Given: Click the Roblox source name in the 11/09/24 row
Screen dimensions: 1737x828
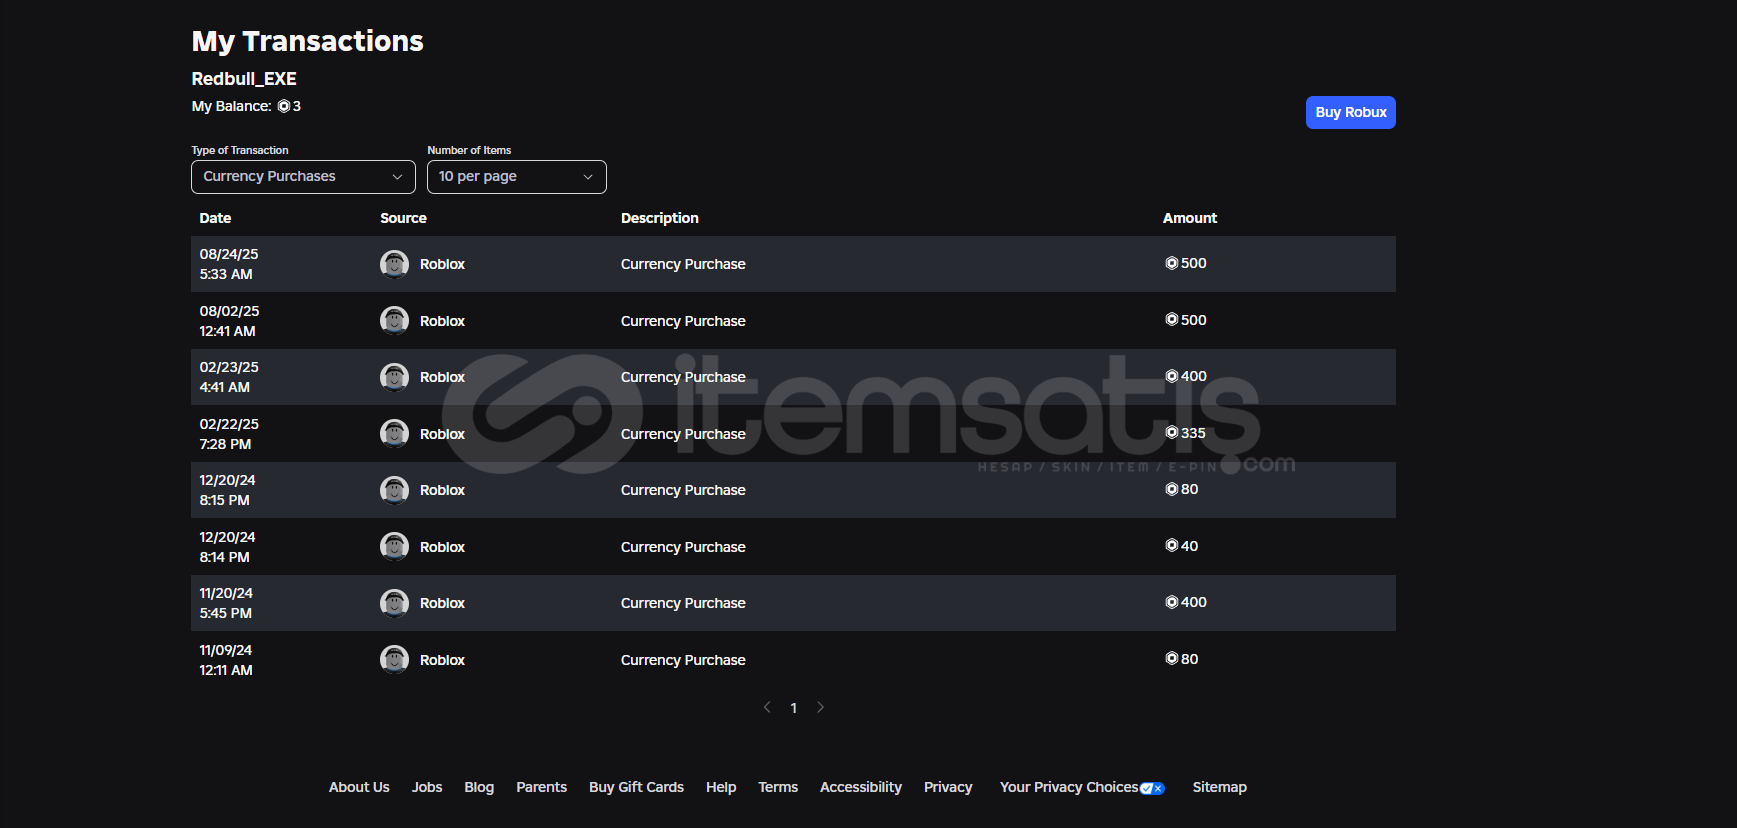Looking at the screenshot, I should point(442,660).
